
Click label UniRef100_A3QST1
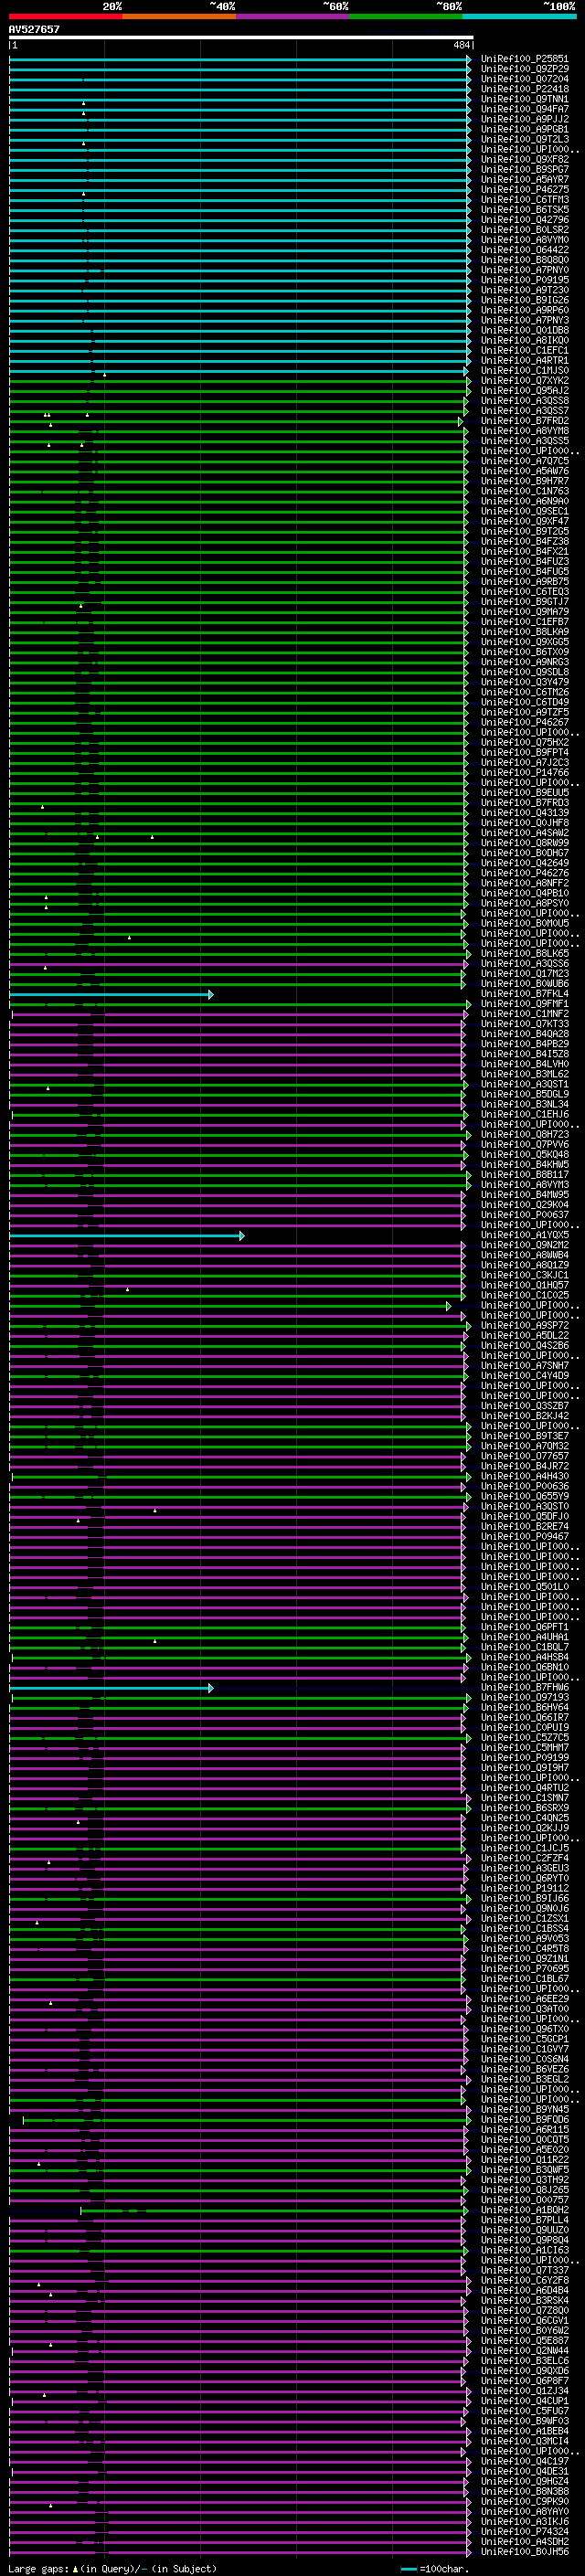coord(525,1085)
